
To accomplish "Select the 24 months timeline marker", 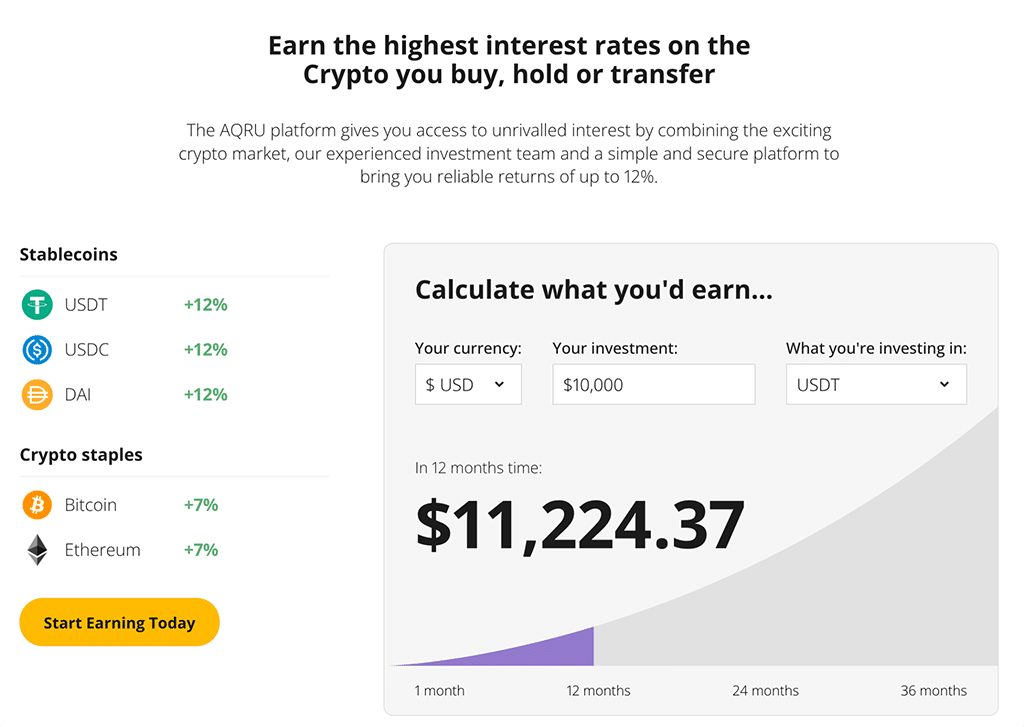I will tap(765, 690).
